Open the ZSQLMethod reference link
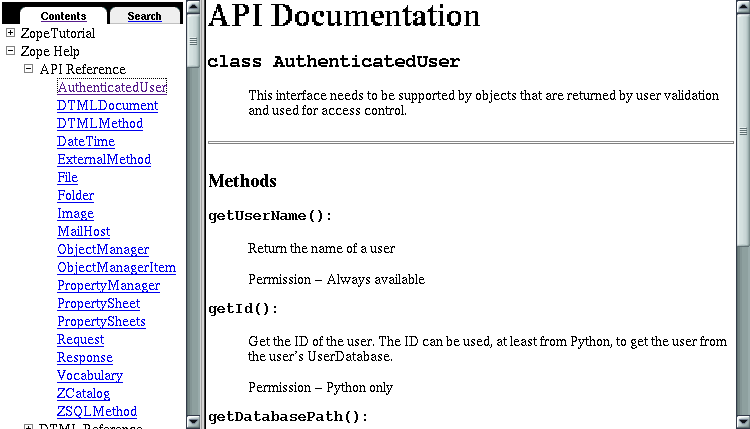The width and height of the screenshot is (750, 429). [97, 412]
